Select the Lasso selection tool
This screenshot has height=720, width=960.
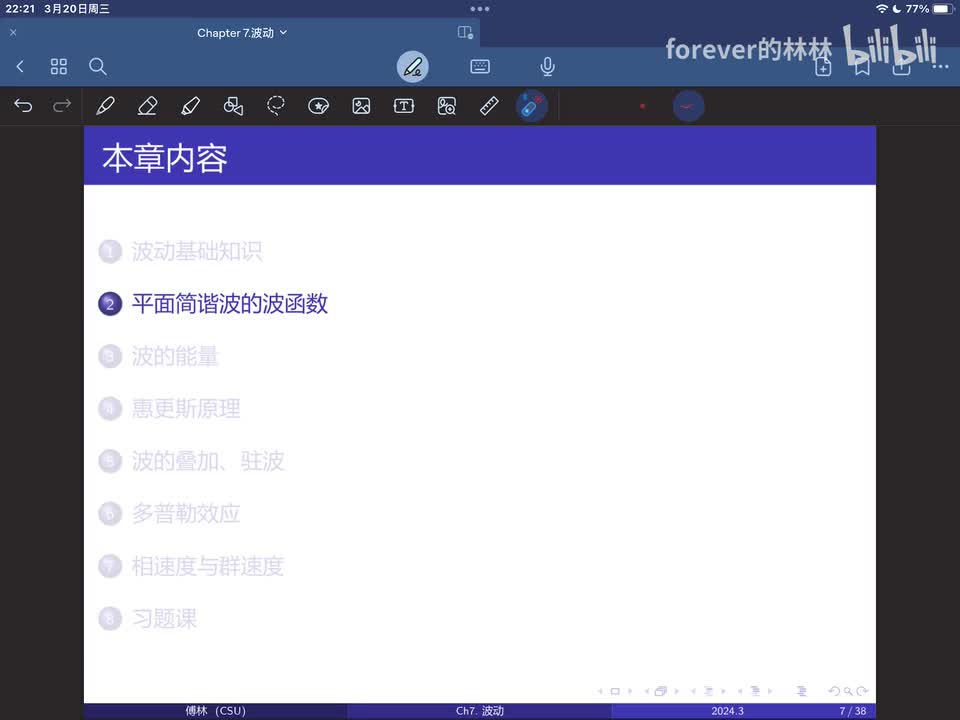click(276, 106)
